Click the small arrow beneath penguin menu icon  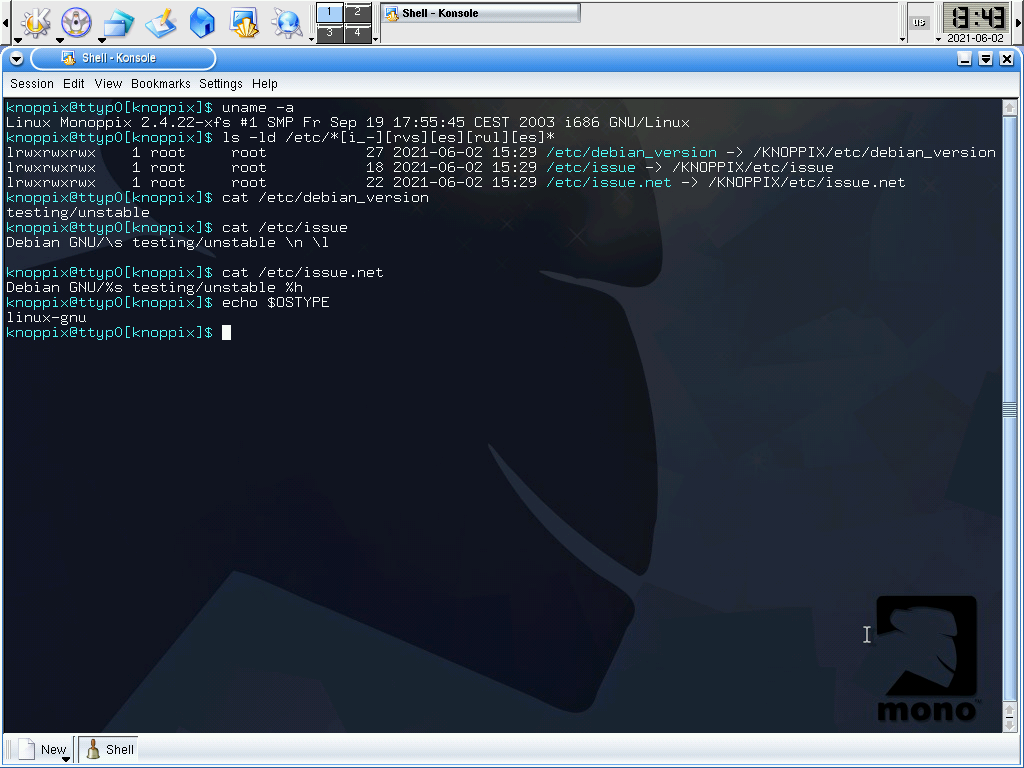point(59,40)
